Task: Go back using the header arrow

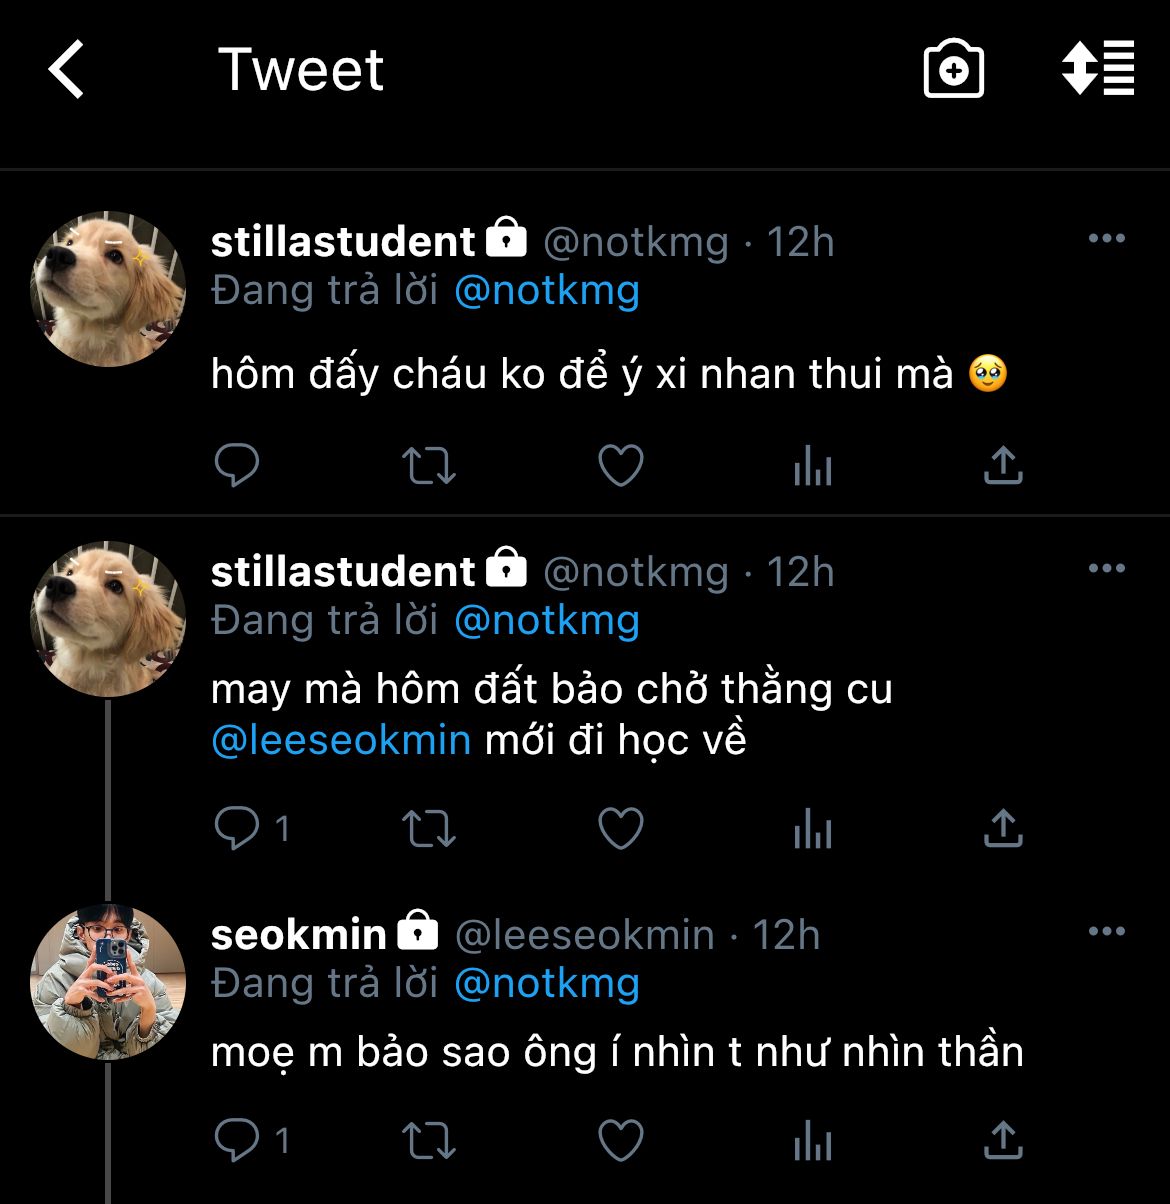Action: [x=66, y=70]
